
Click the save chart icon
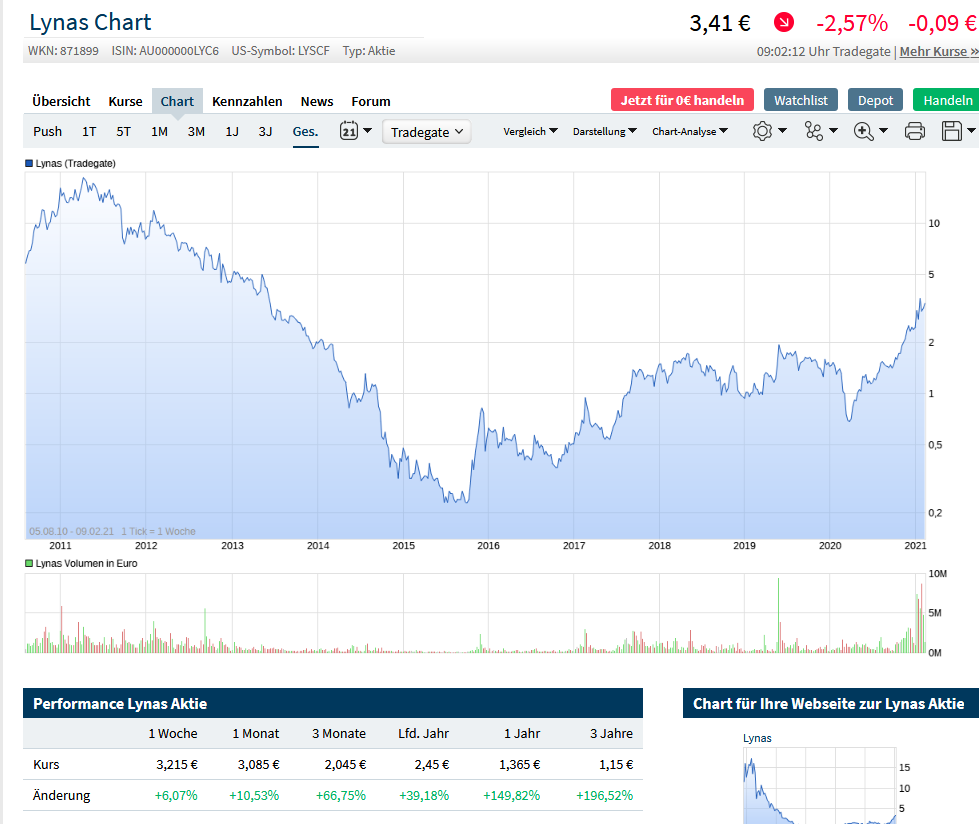pyautogui.click(x=953, y=131)
